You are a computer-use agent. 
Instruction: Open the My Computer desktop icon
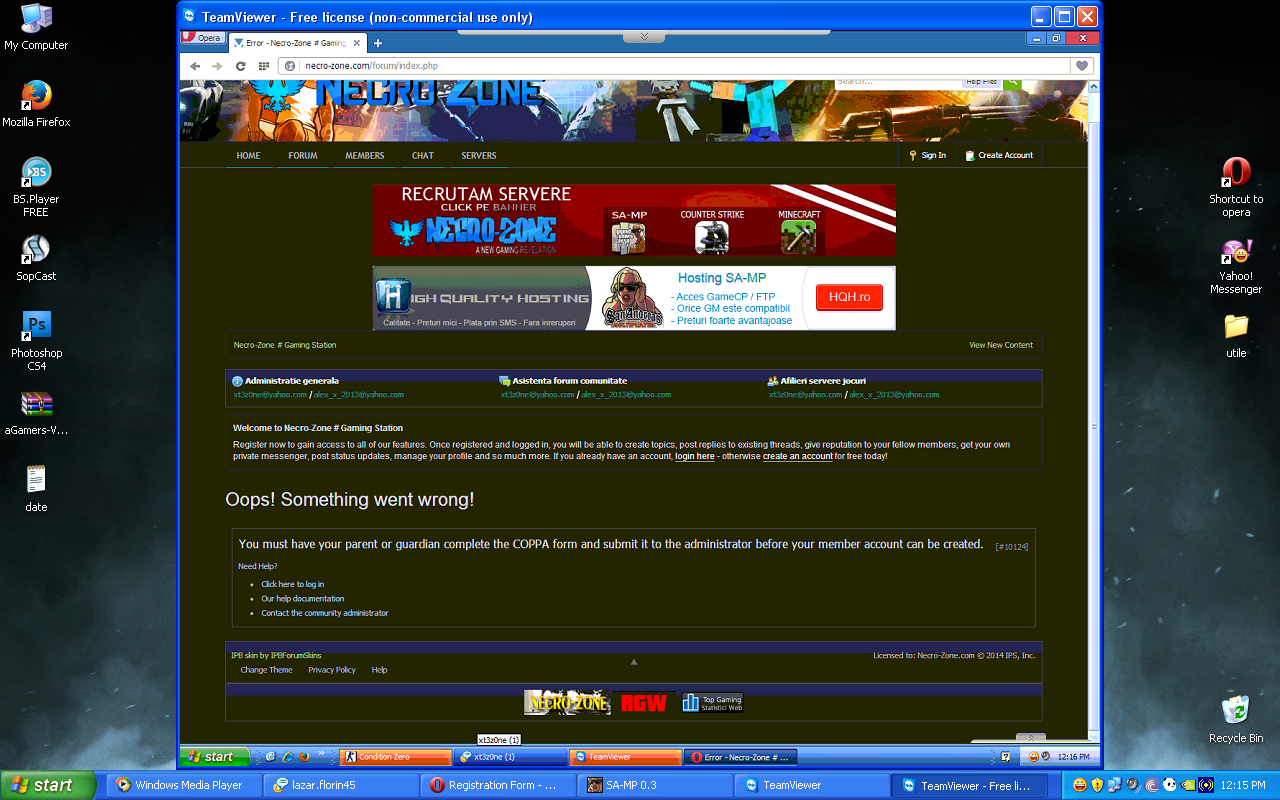click(36, 27)
